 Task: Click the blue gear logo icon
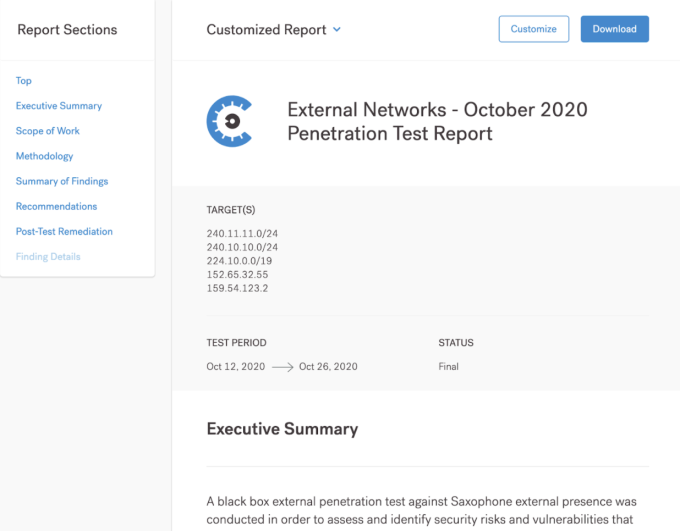click(229, 121)
